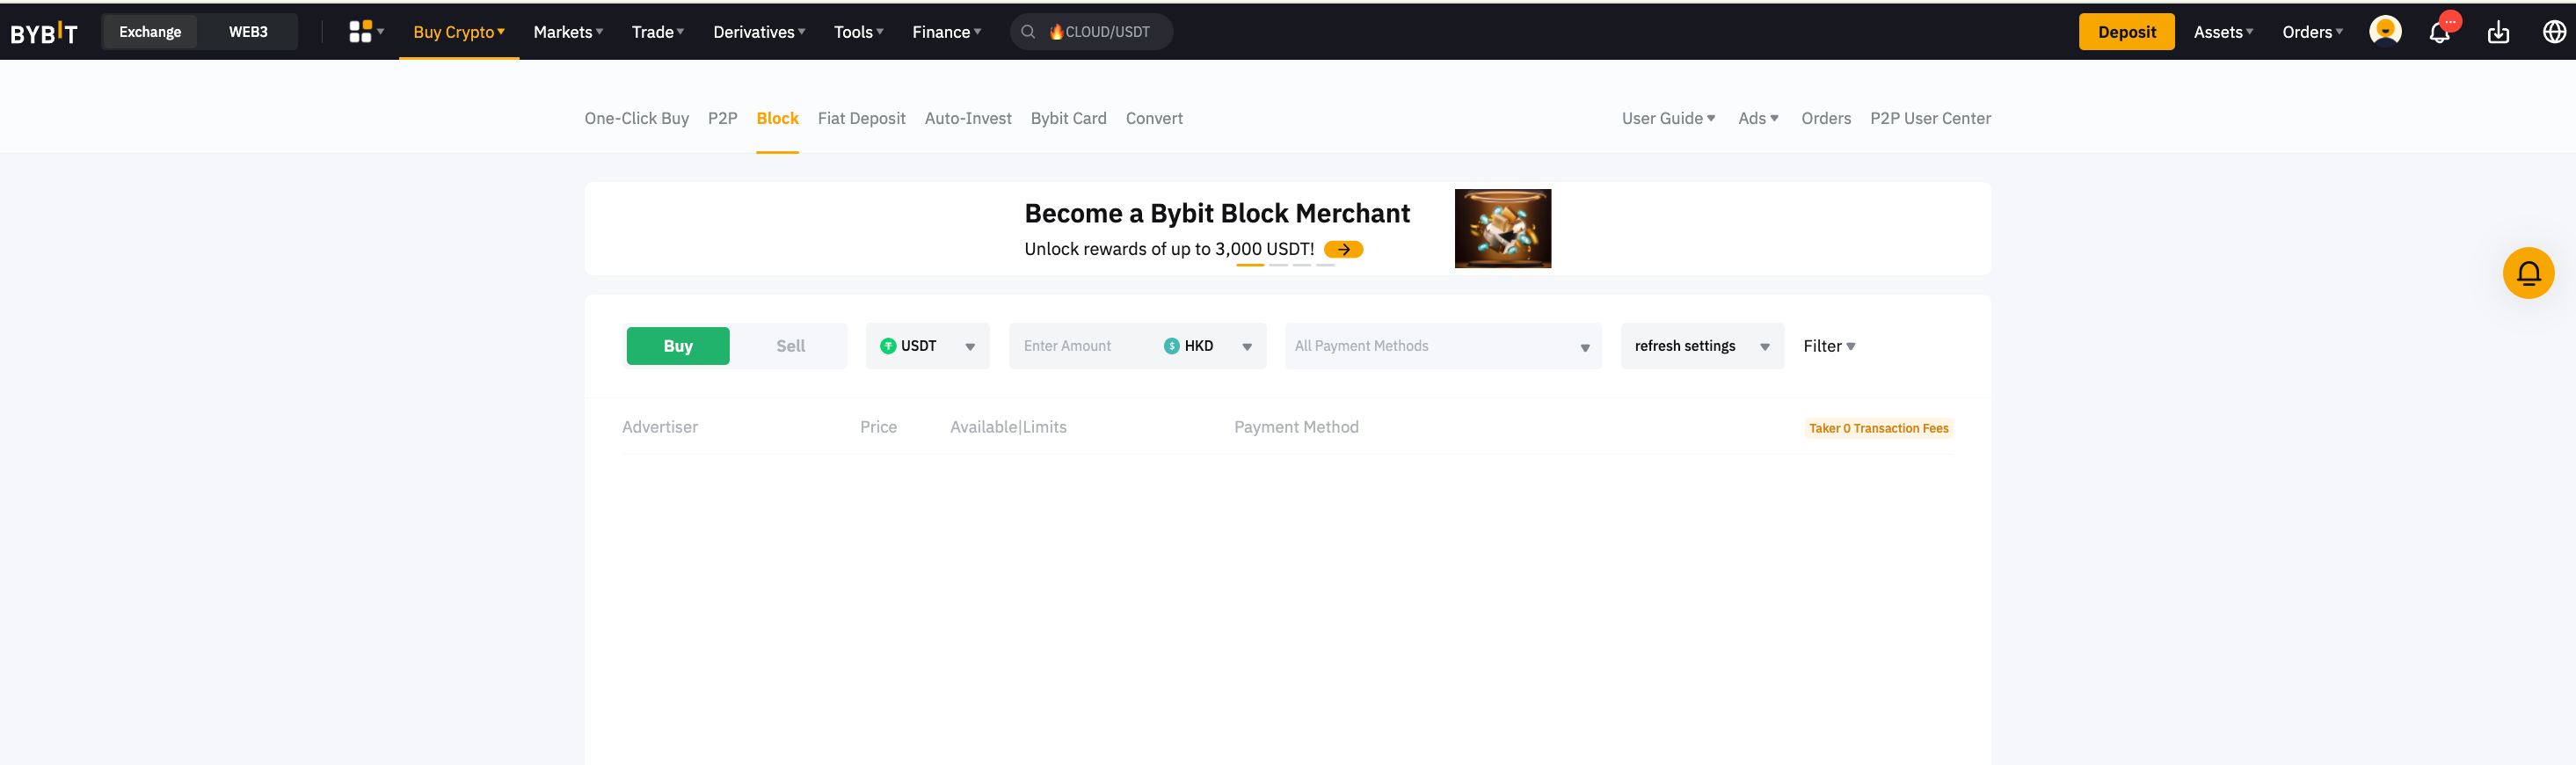2576x765 pixels.
Task: Click the yellow Deposit button
Action: [x=2126, y=32]
